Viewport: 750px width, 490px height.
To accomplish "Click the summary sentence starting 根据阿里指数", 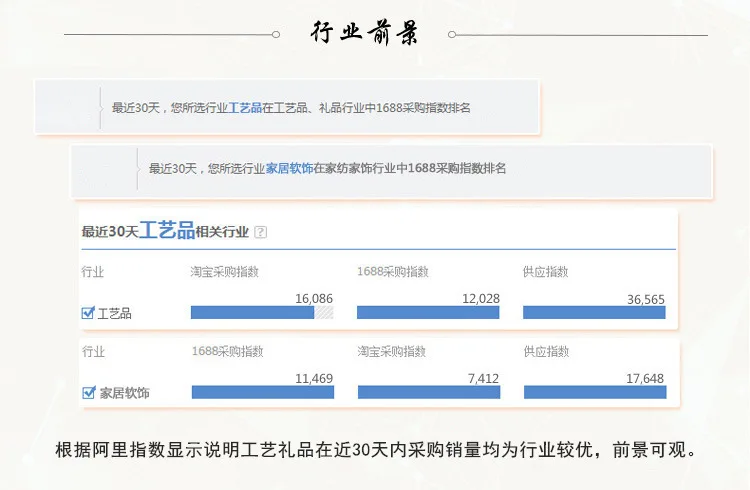I will pos(375,450).
